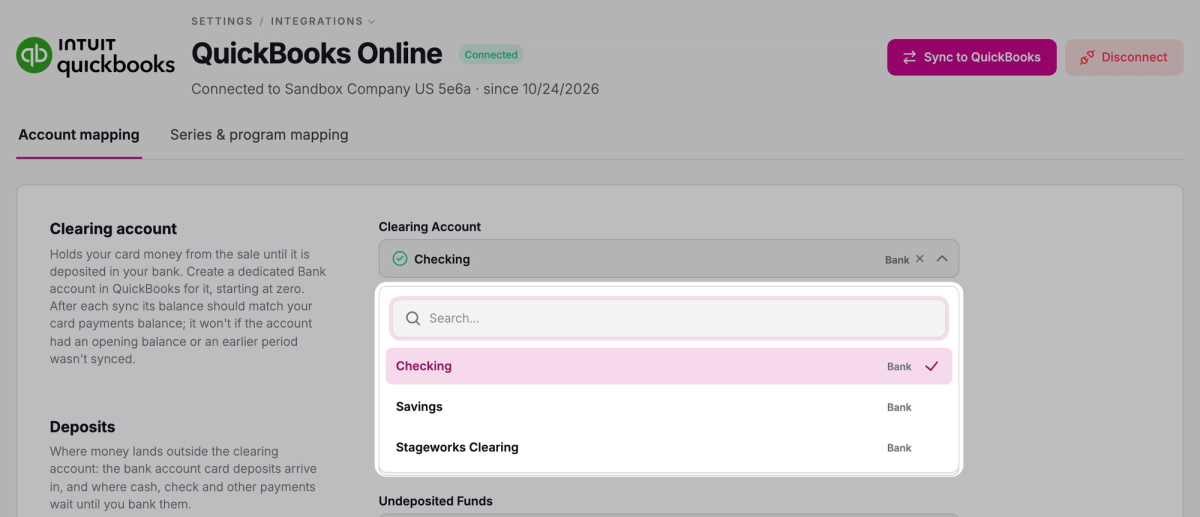
Task: Click the Disconnect button
Action: tap(1124, 57)
